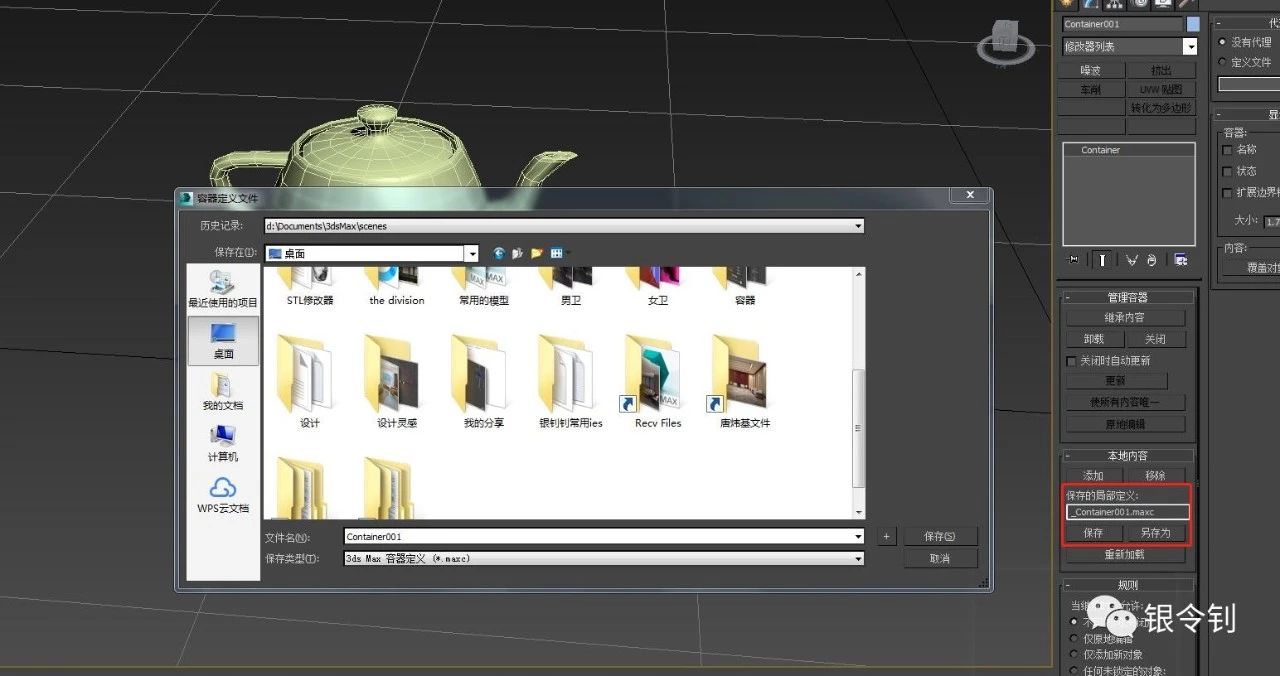Select 任何未锁定的对象 radio button
This screenshot has width=1280, height=676.
(x=1075, y=670)
